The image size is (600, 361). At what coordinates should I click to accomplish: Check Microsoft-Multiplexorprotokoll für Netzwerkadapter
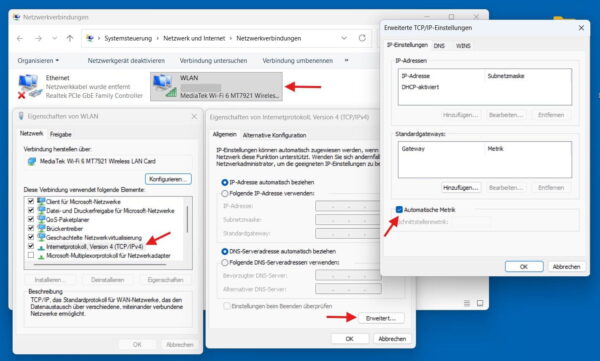point(31,255)
